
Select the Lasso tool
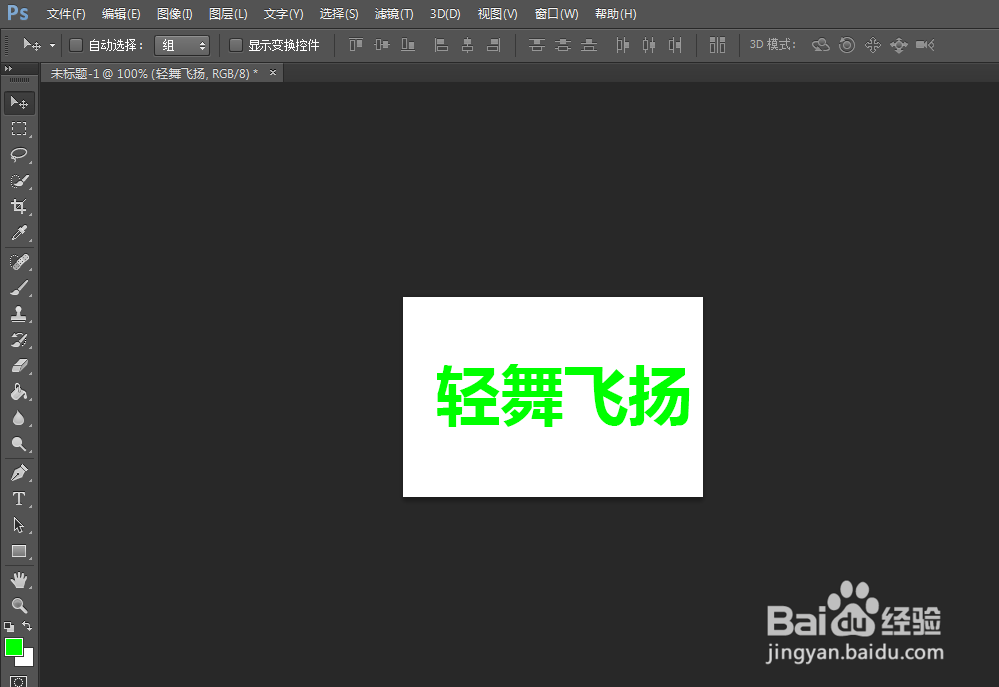19,155
